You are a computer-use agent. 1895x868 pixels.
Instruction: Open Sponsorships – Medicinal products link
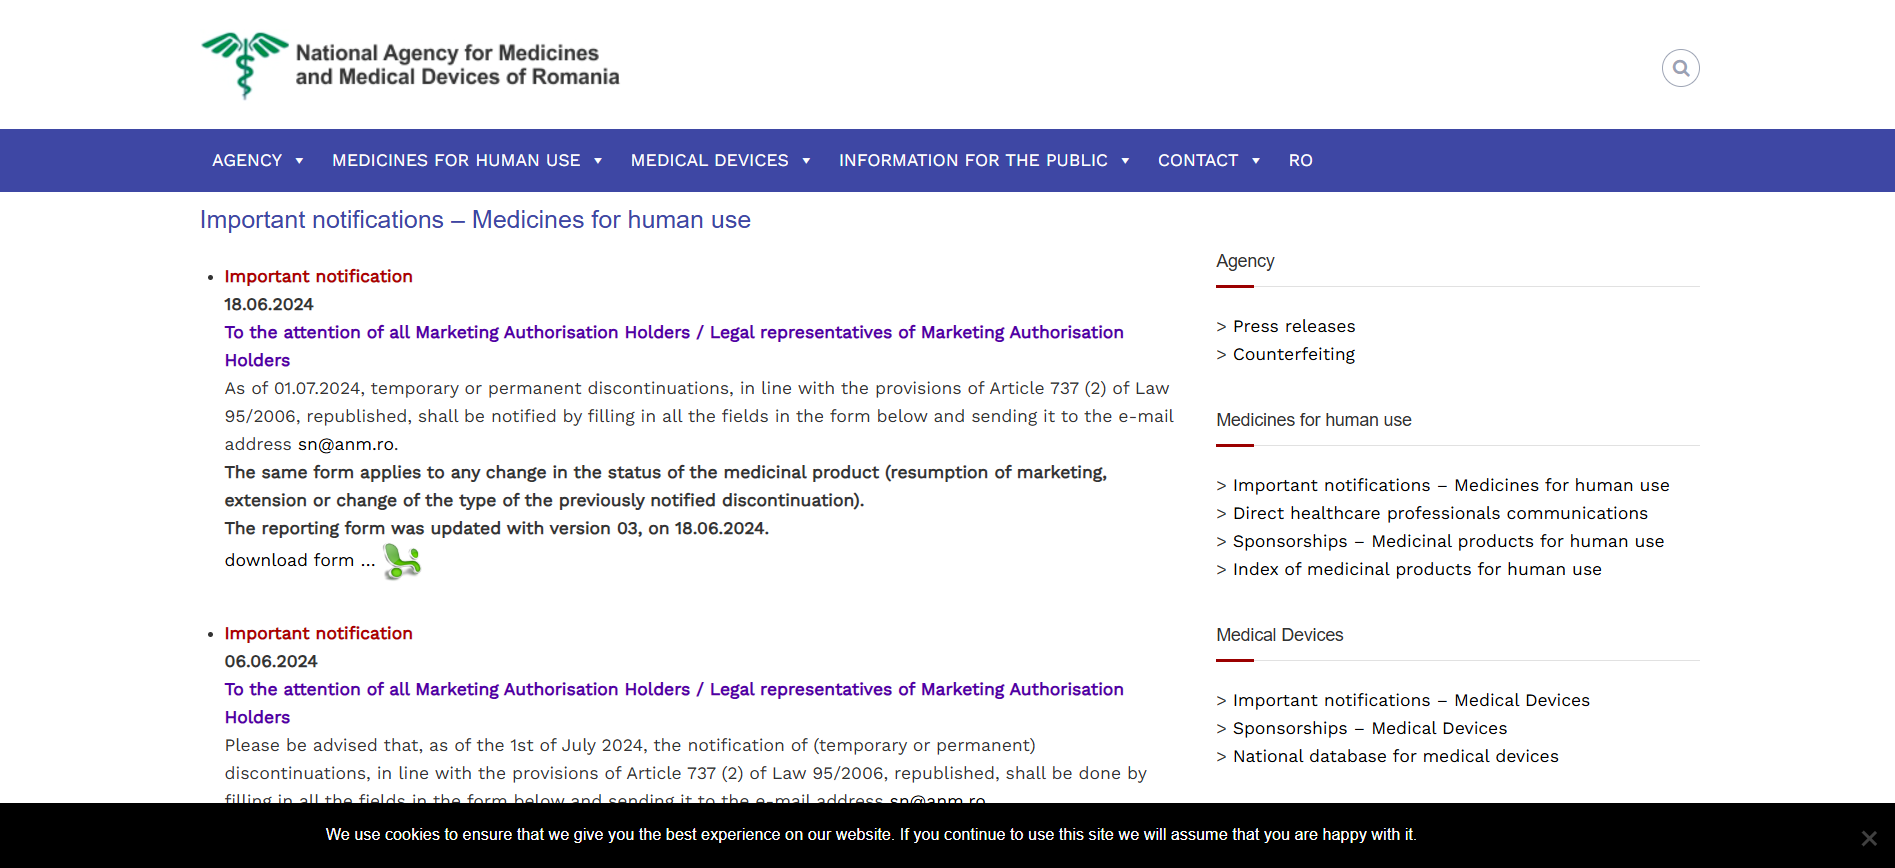[x=1448, y=541]
